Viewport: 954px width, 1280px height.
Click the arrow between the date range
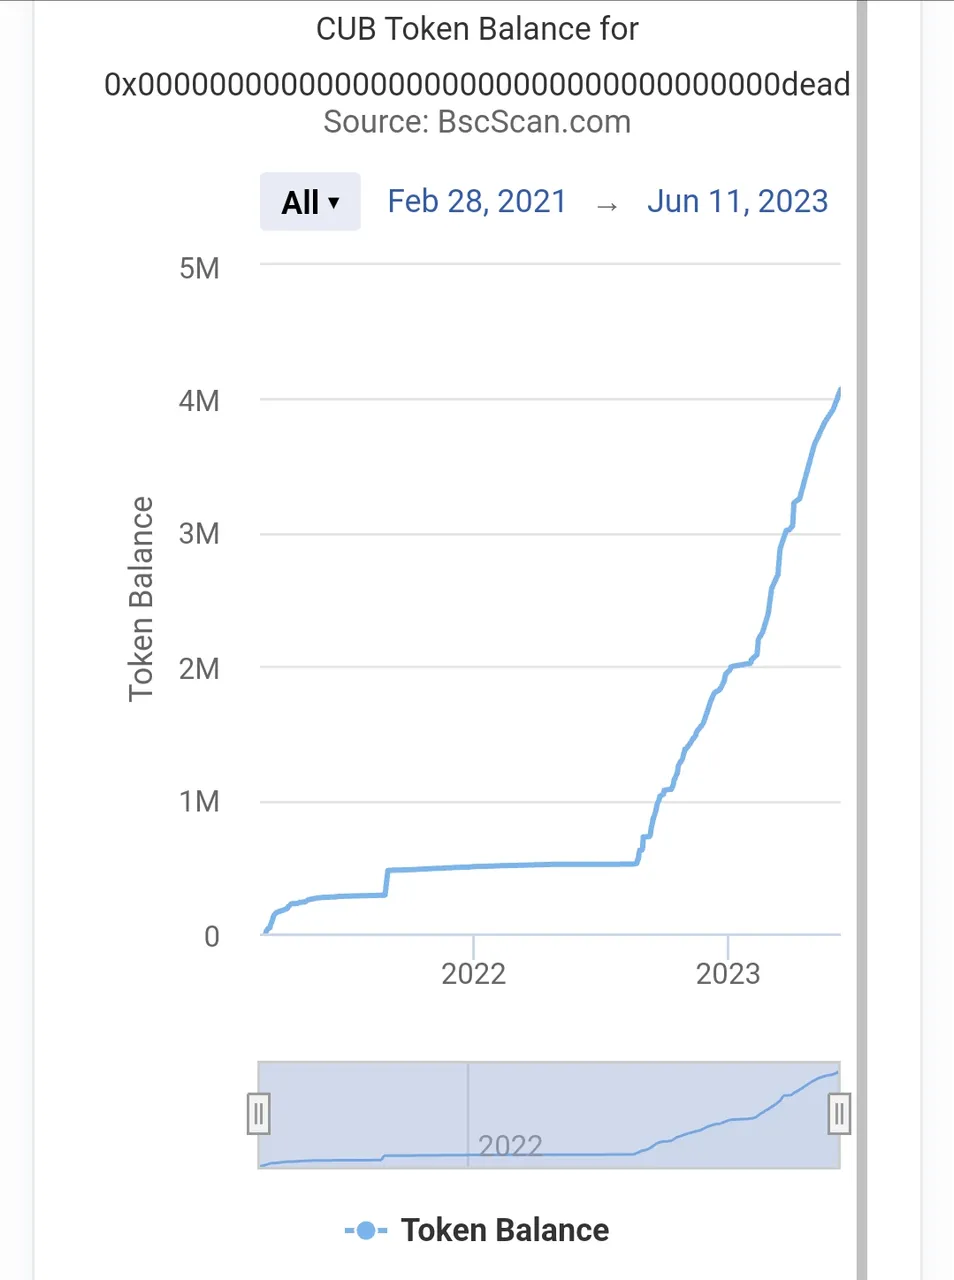coord(607,206)
